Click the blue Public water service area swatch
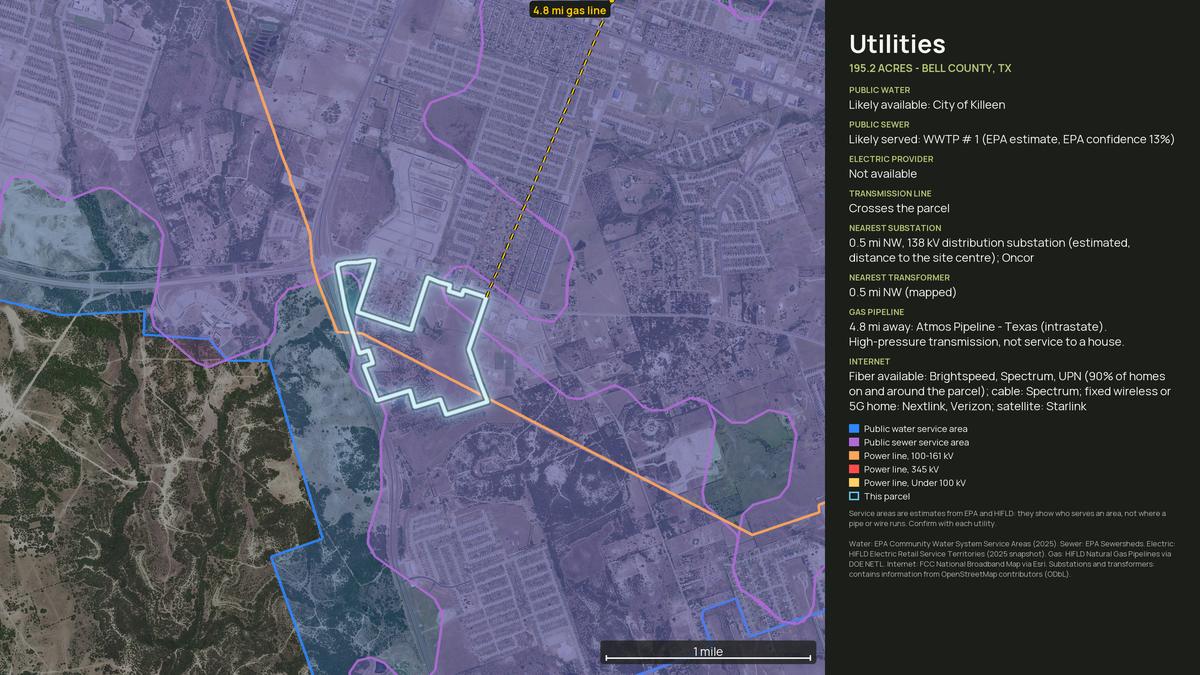 tap(854, 429)
